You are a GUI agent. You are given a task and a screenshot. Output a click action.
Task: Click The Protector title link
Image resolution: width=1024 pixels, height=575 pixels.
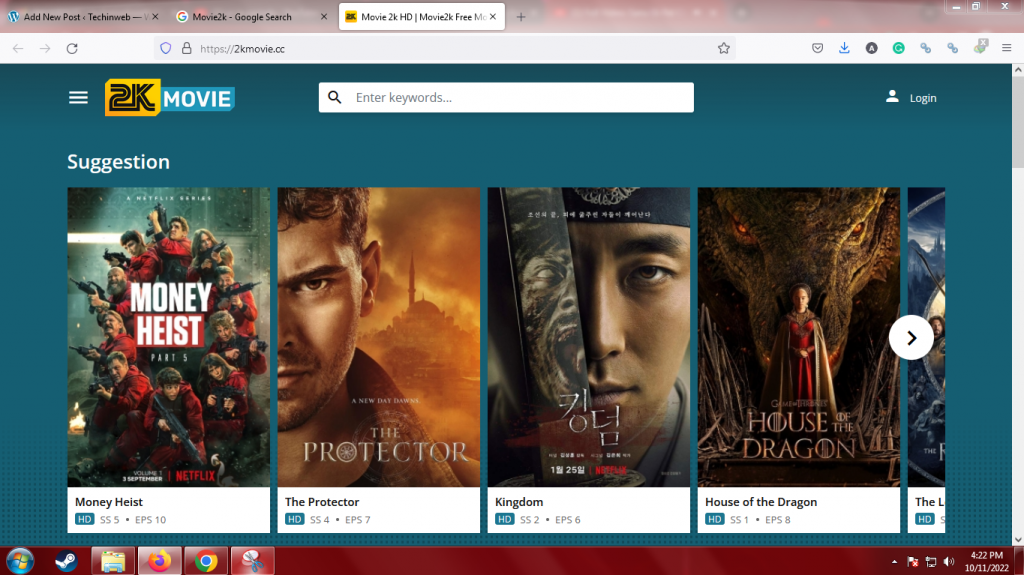322,502
